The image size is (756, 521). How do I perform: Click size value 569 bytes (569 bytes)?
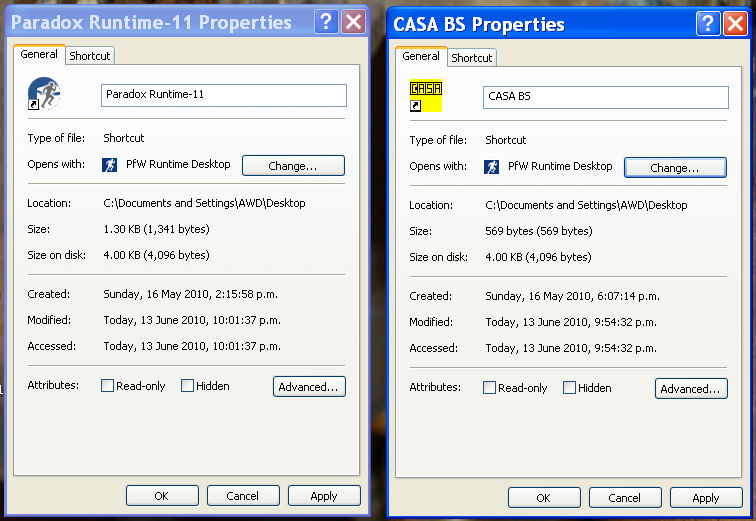(539, 231)
